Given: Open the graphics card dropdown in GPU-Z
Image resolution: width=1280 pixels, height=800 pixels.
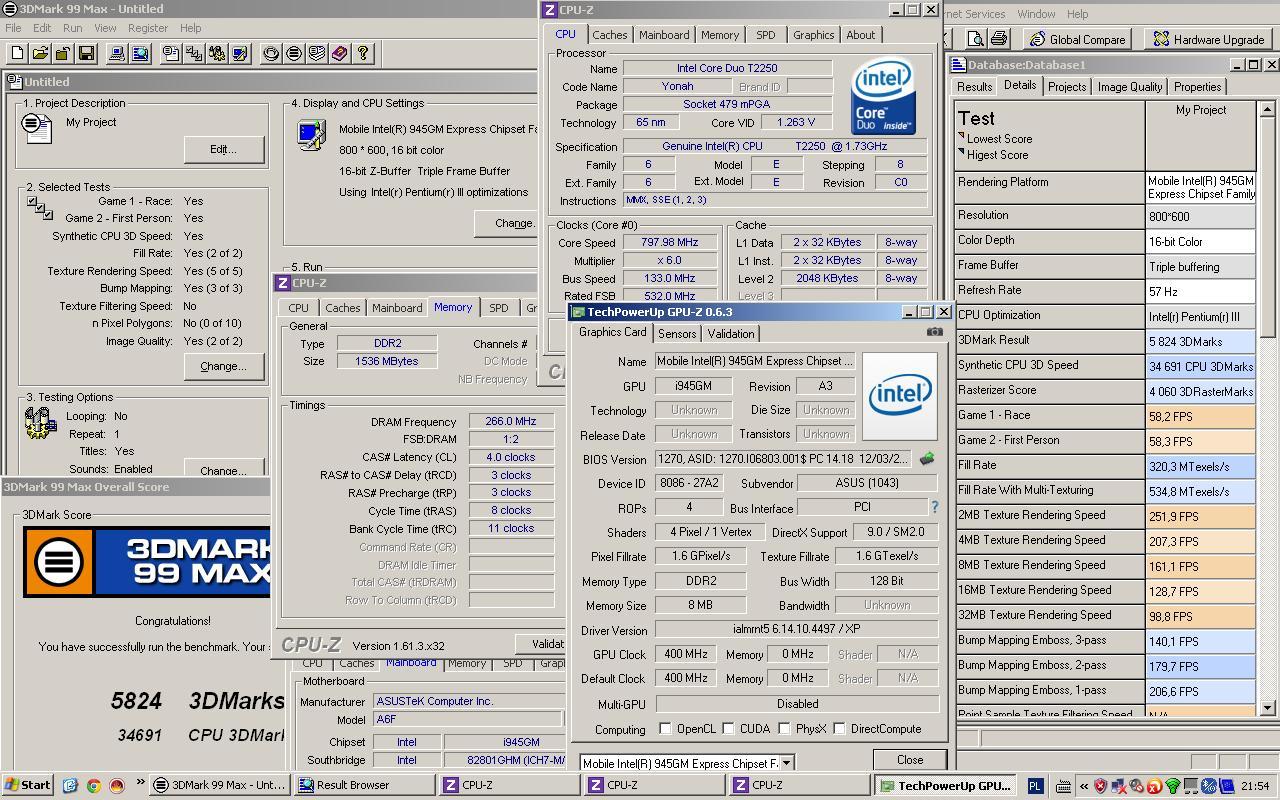Looking at the screenshot, I should point(786,763).
